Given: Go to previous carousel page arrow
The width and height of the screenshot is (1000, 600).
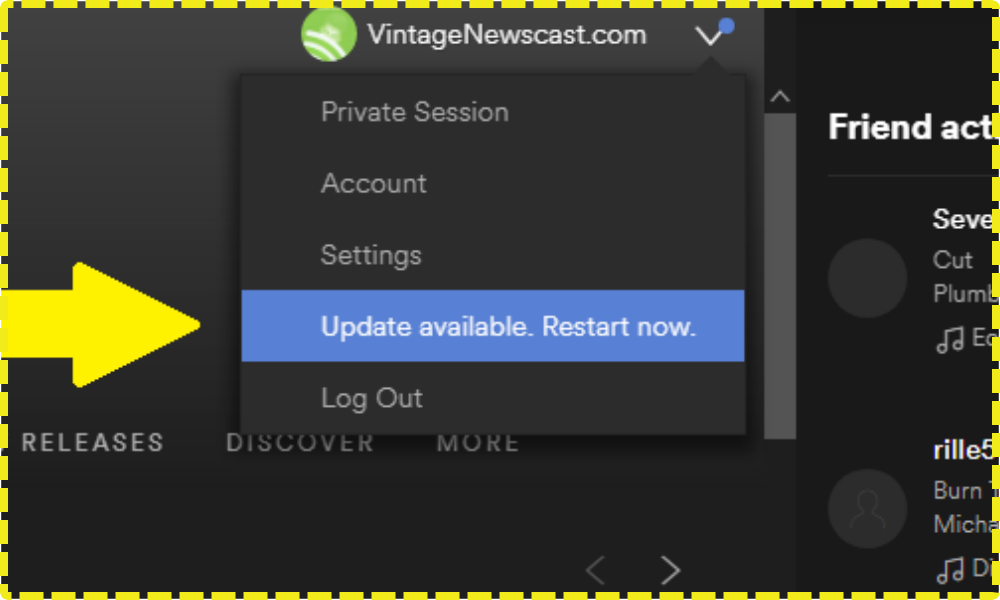Looking at the screenshot, I should 596,569.
